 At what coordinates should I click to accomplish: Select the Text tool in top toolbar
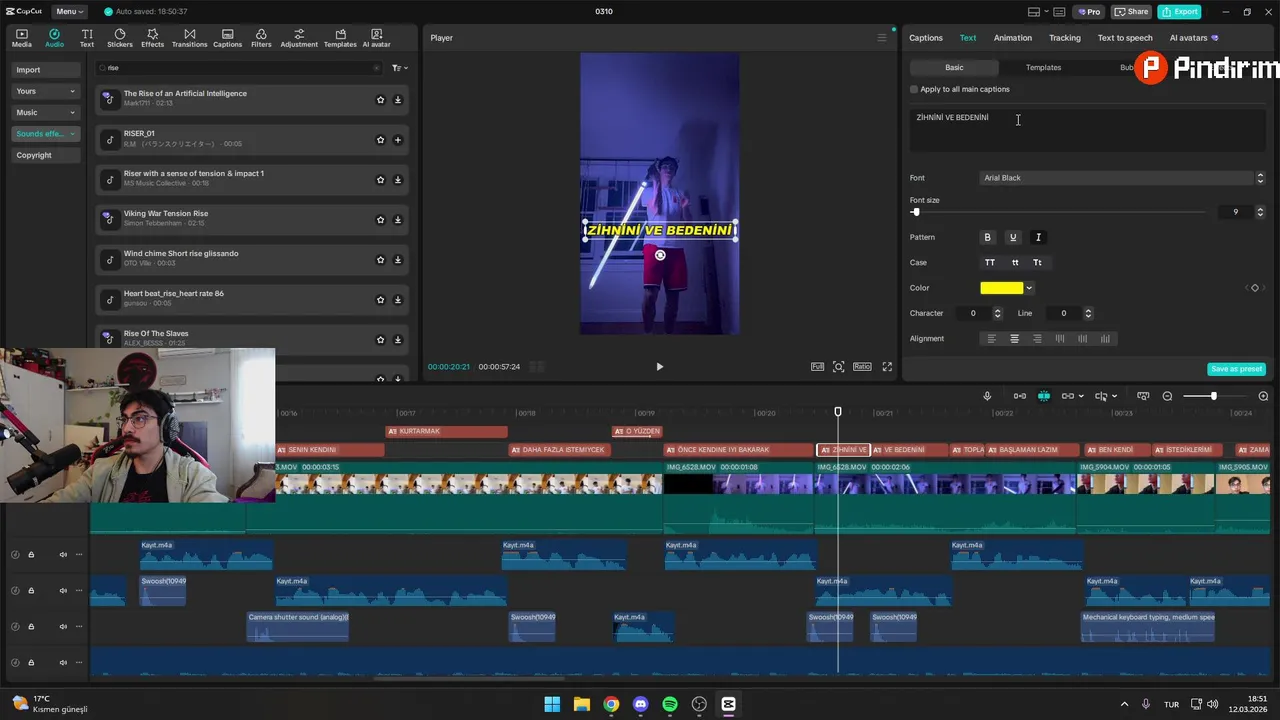pyautogui.click(x=87, y=38)
